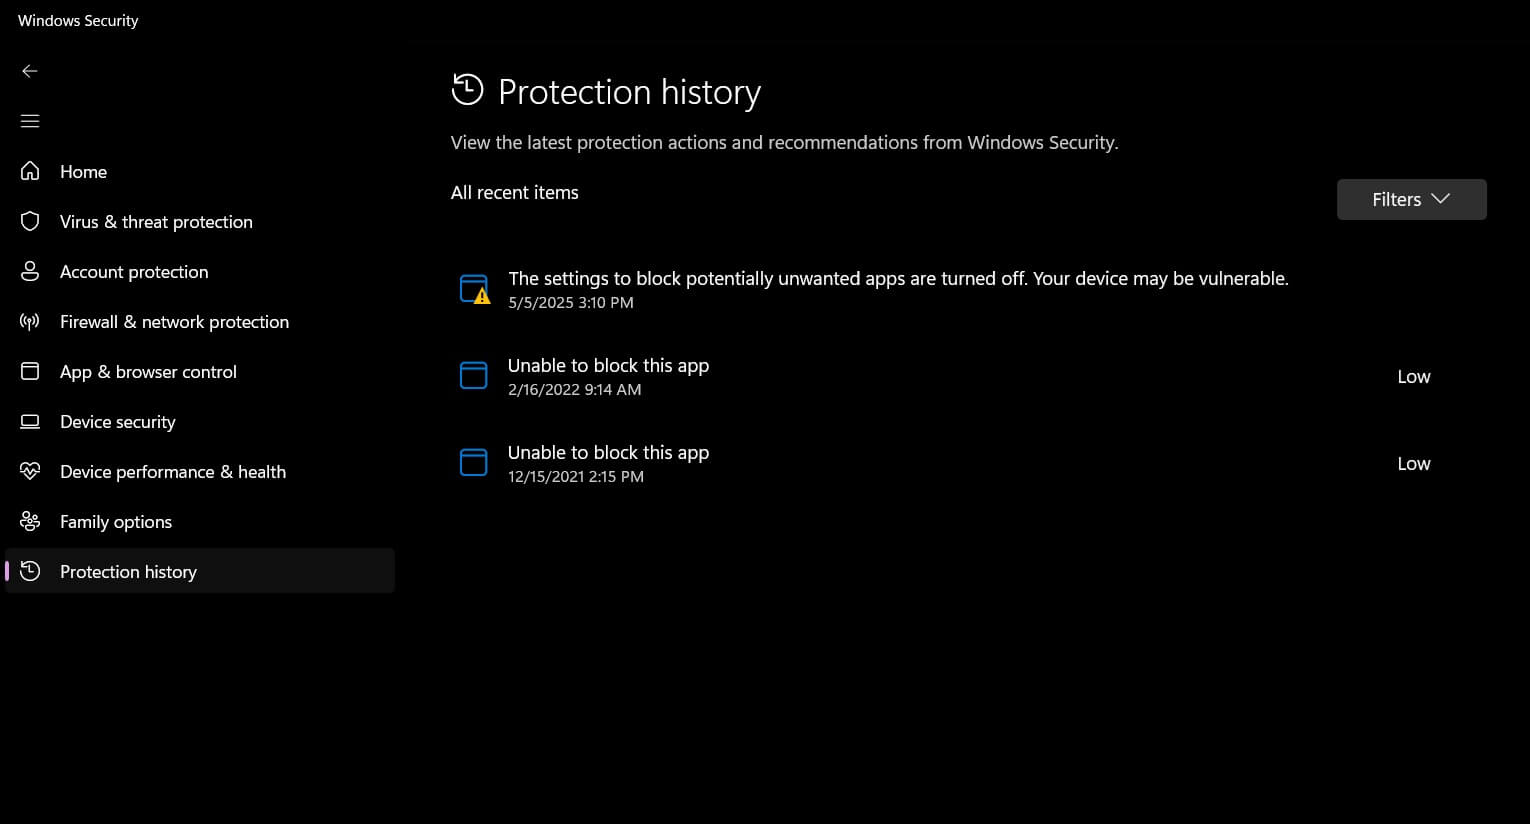Image resolution: width=1530 pixels, height=824 pixels.
Task: Click the Protection history clock icon
Action: 30,571
